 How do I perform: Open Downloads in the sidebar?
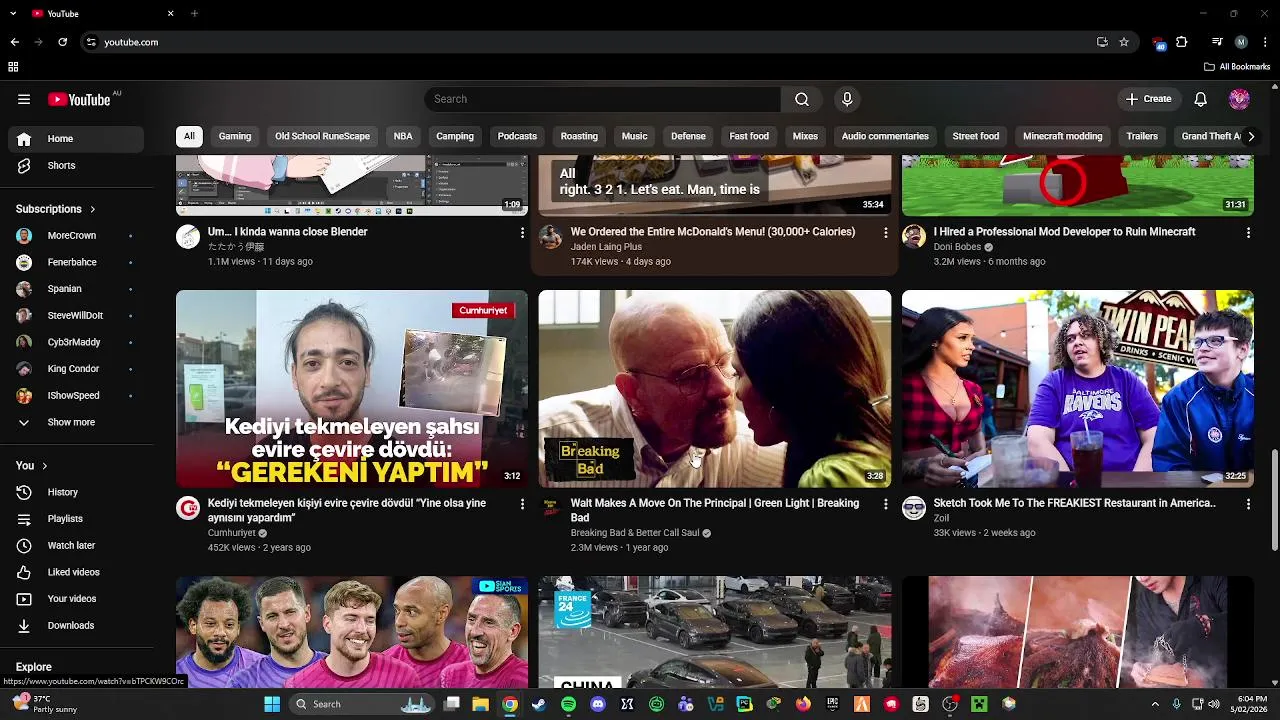tap(76, 626)
